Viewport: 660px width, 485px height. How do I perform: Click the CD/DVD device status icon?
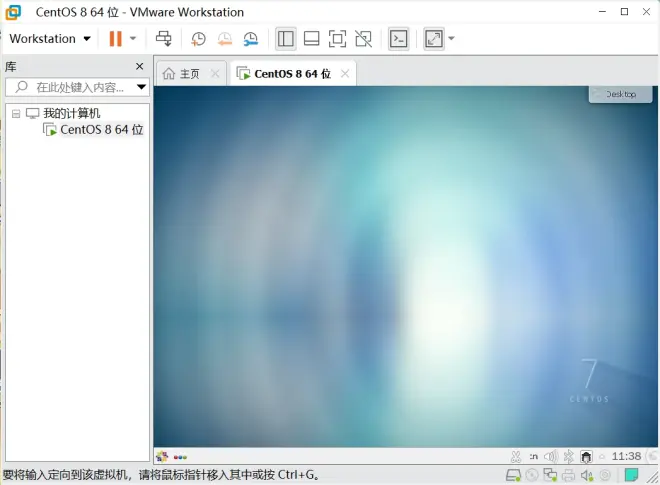pyautogui.click(x=532, y=475)
